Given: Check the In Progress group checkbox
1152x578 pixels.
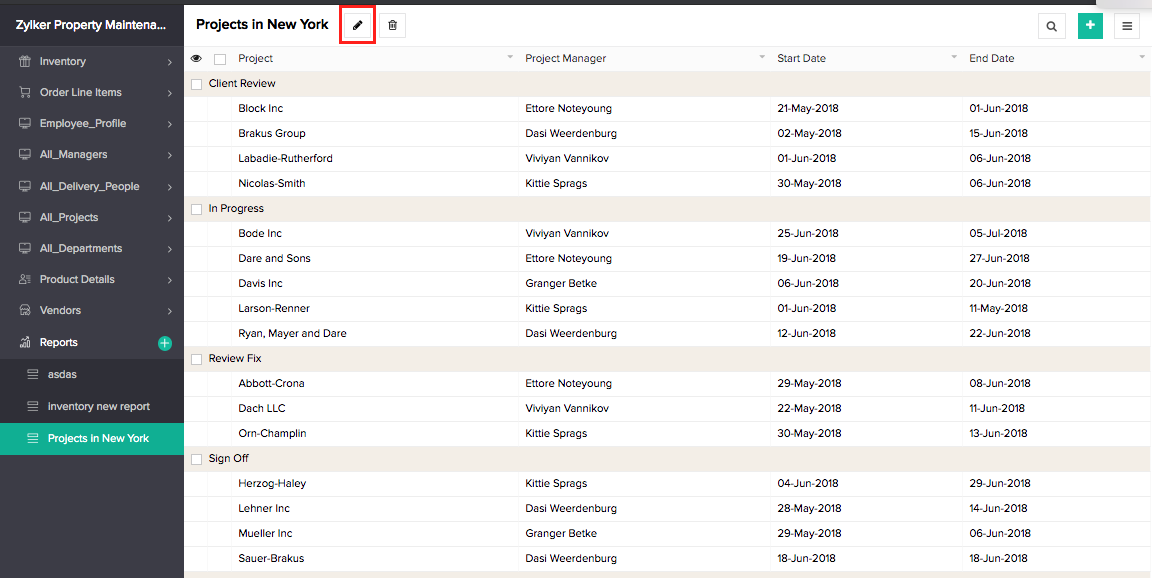Looking at the screenshot, I should 197,209.
